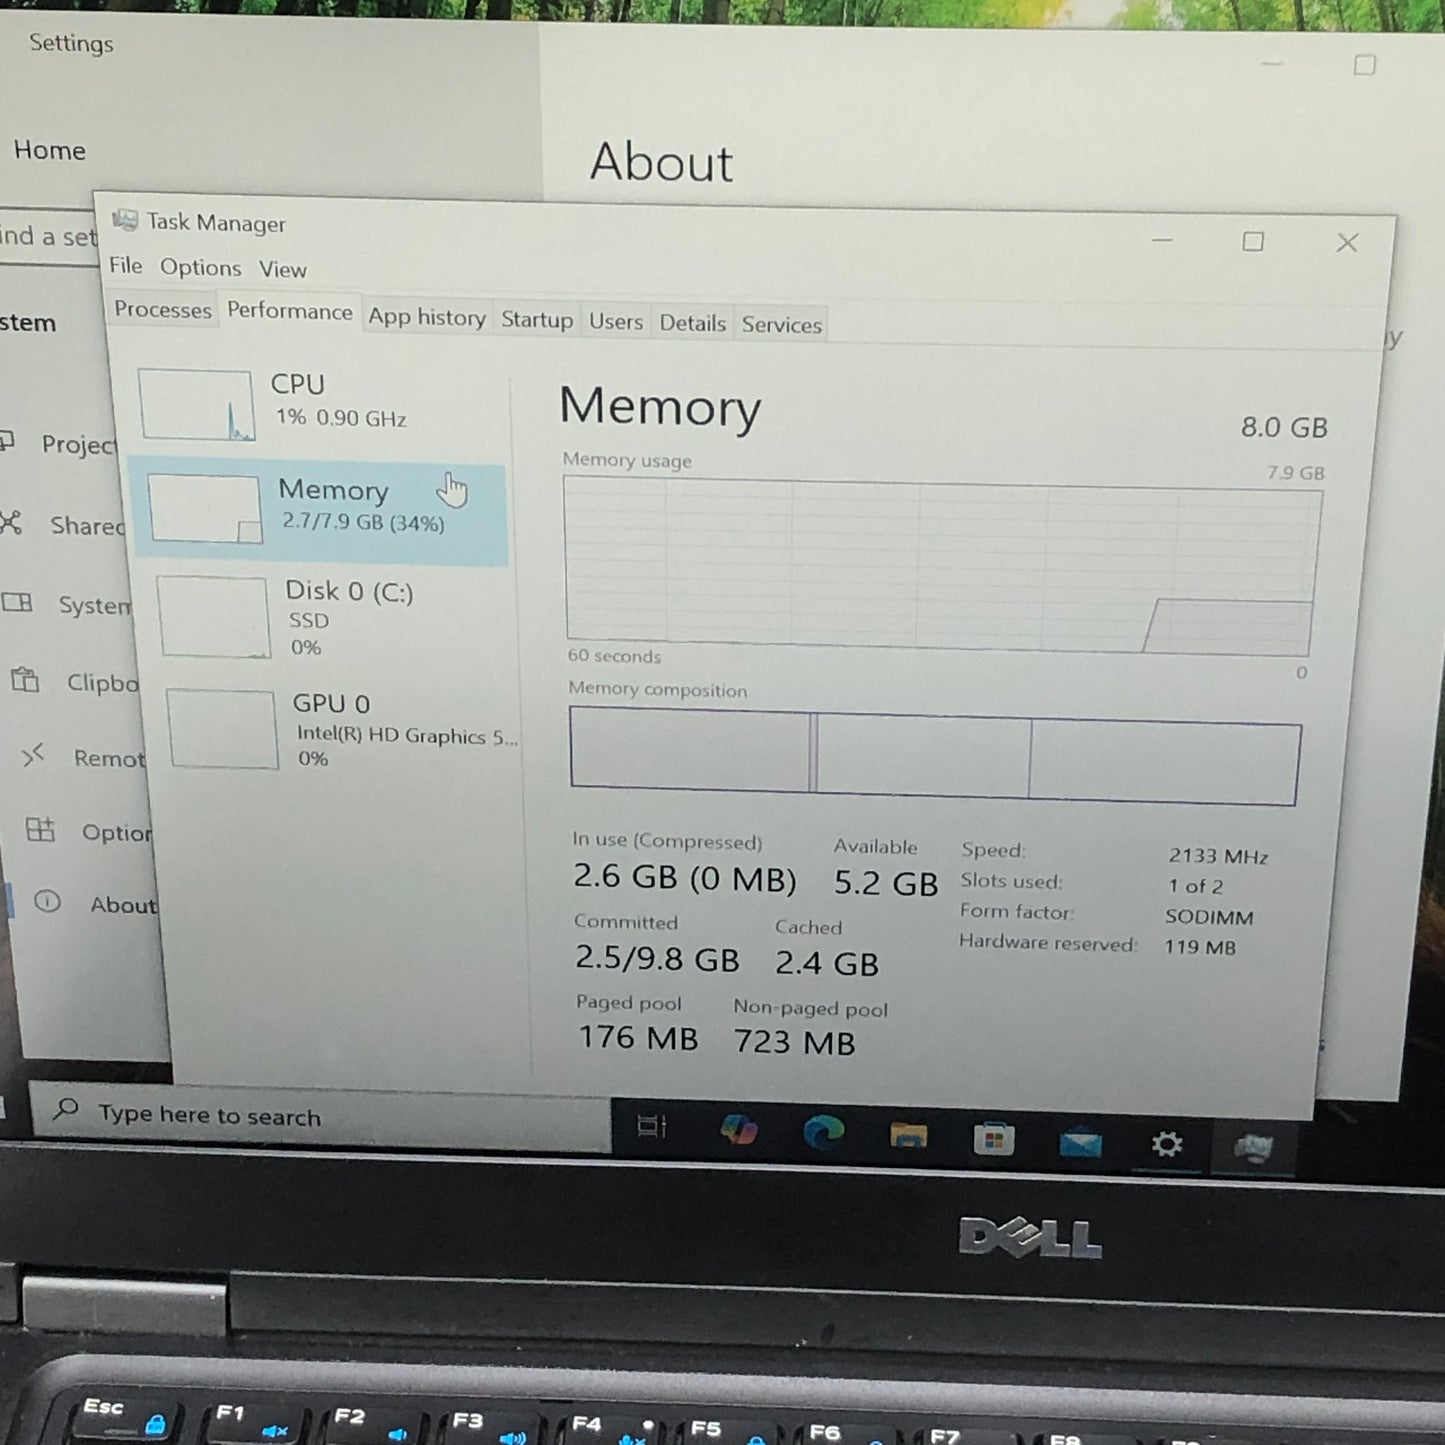
Task: Click the 8.0 GB total memory value
Action: 1284,428
